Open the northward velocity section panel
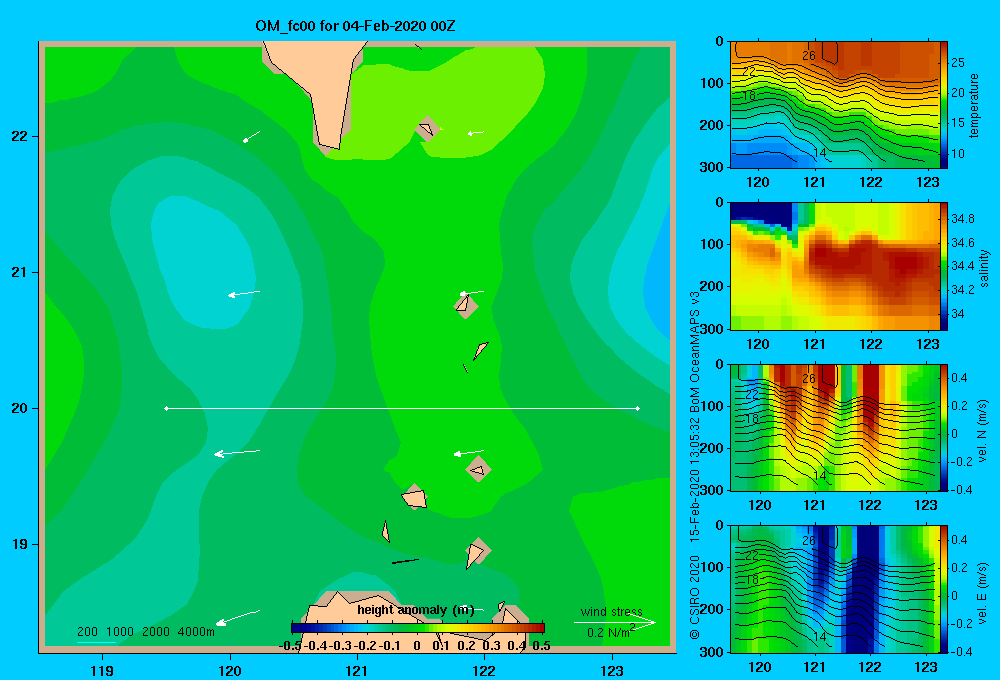Image resolution: width=1000 pixels, height=680 pixels. tap(835, 427)
